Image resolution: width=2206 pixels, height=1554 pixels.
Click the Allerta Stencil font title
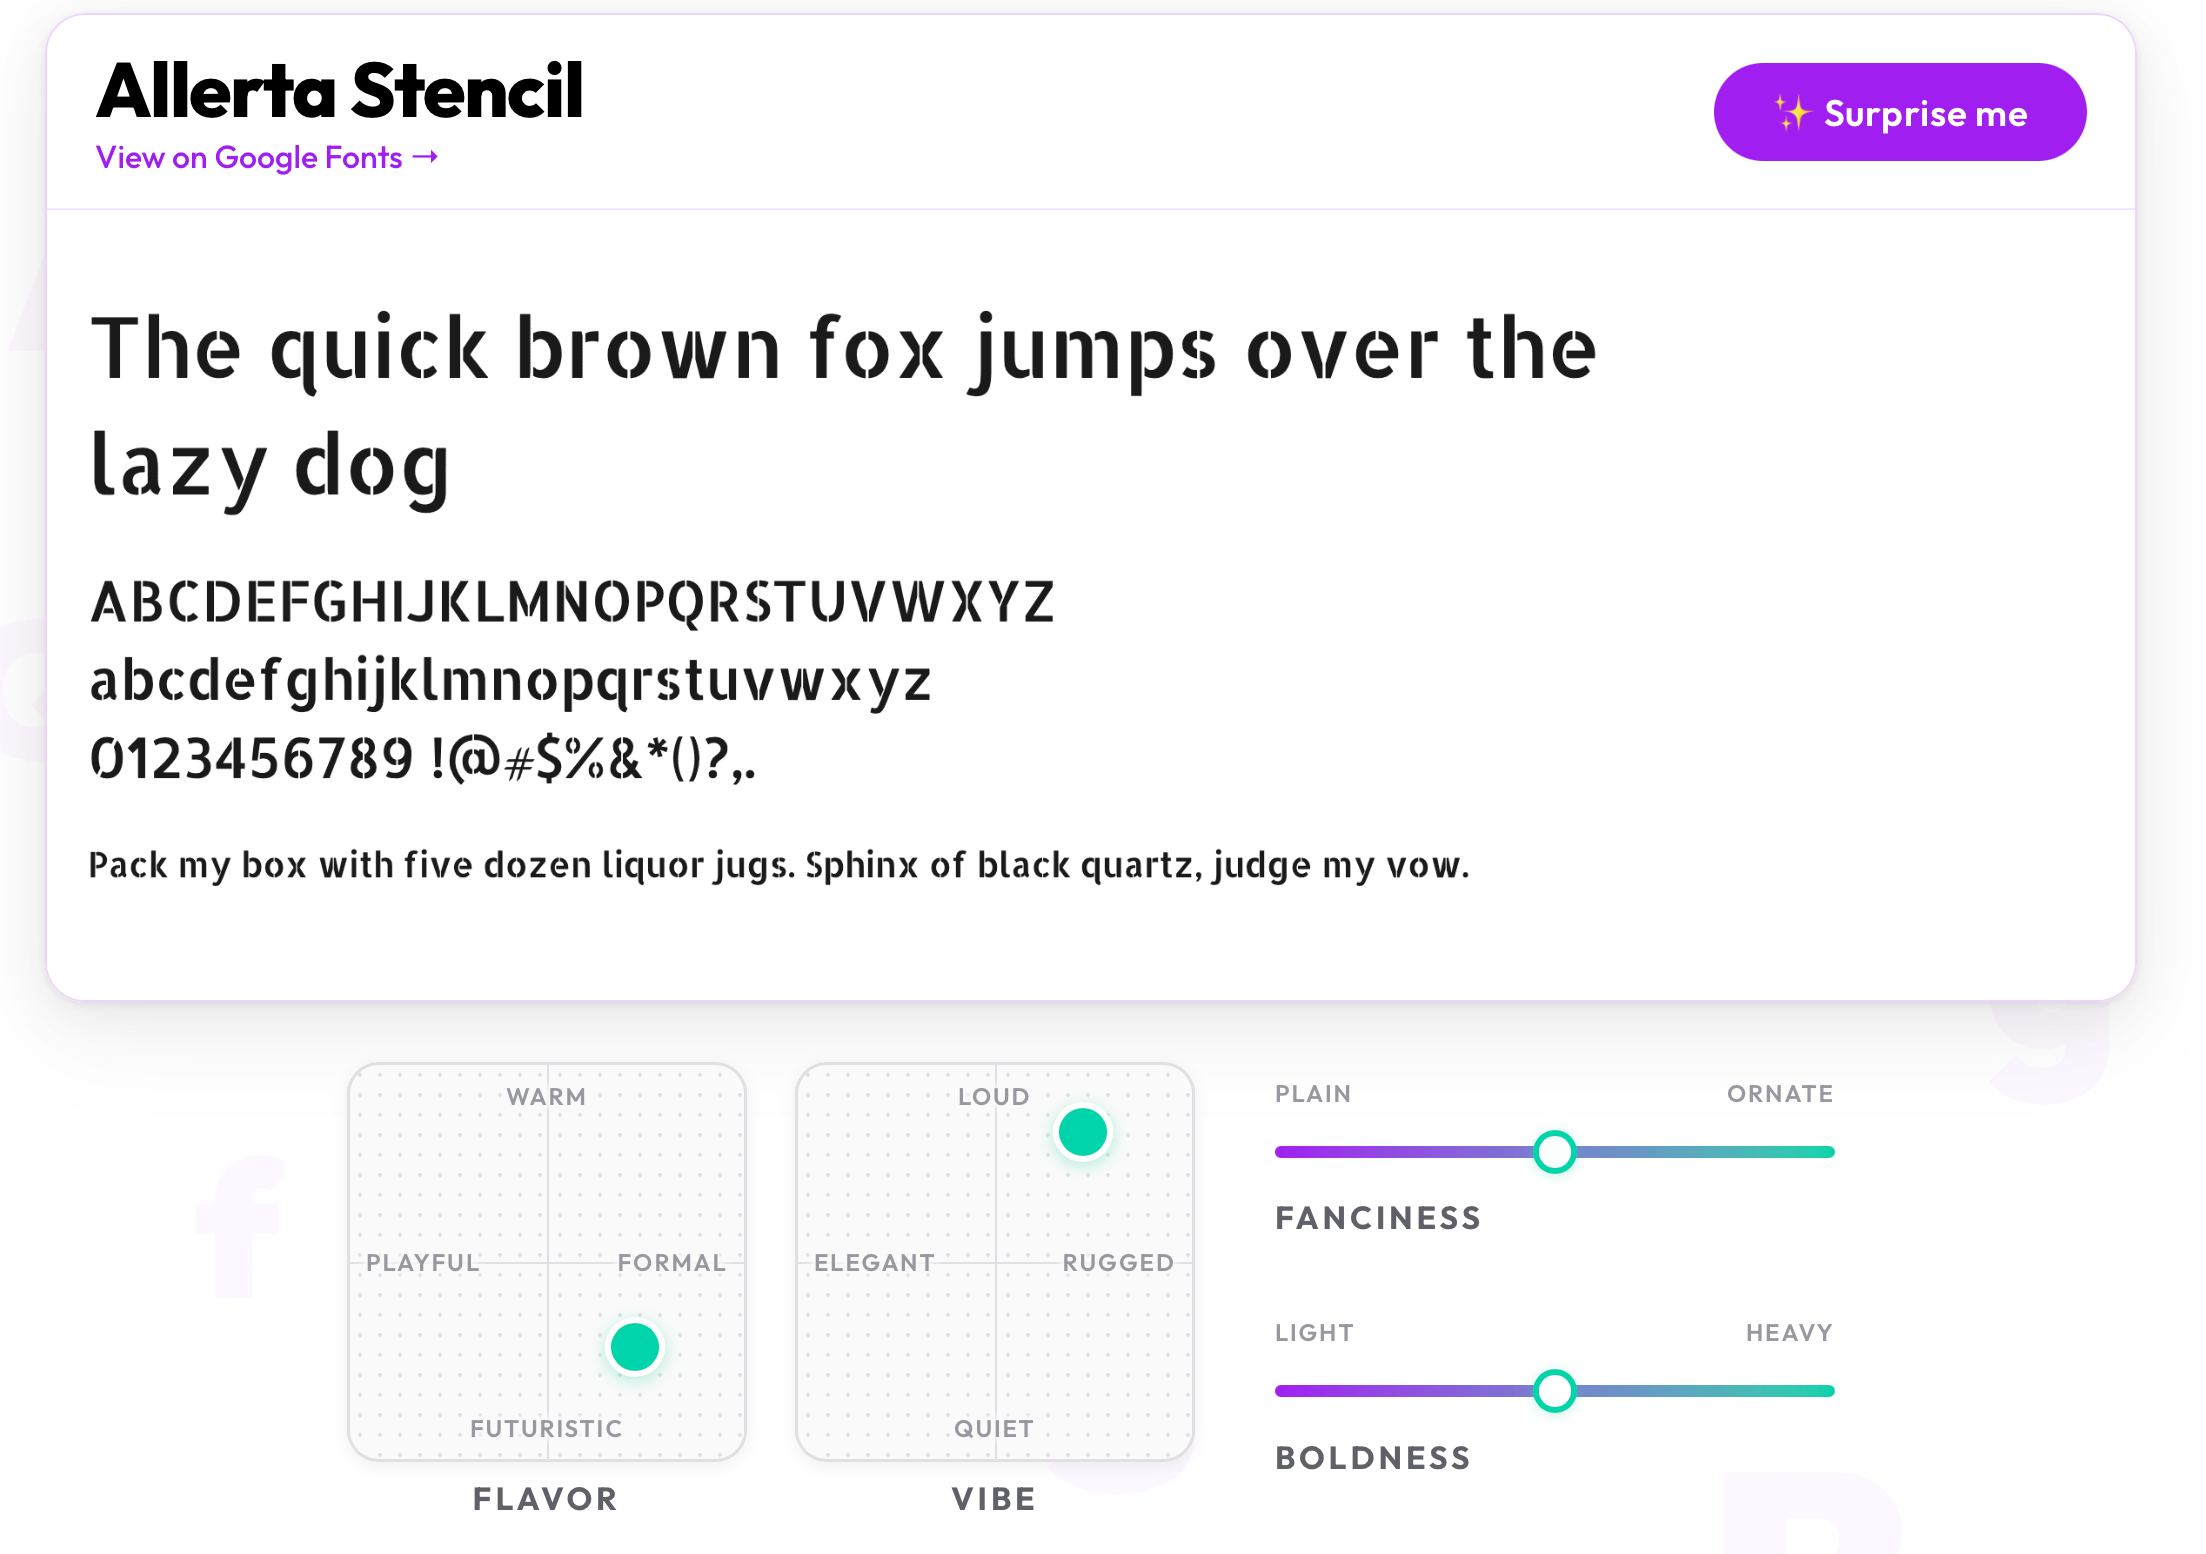click(339, 91)
